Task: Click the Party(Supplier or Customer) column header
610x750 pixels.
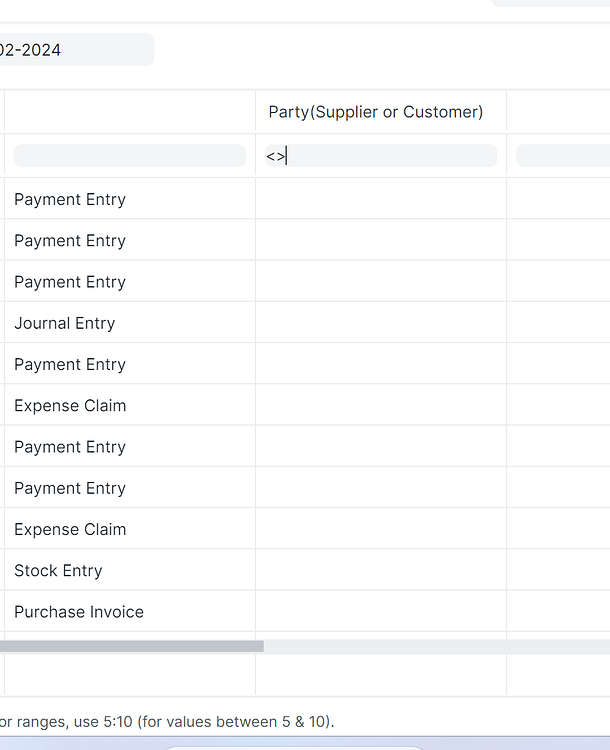Action: point(375,112)
